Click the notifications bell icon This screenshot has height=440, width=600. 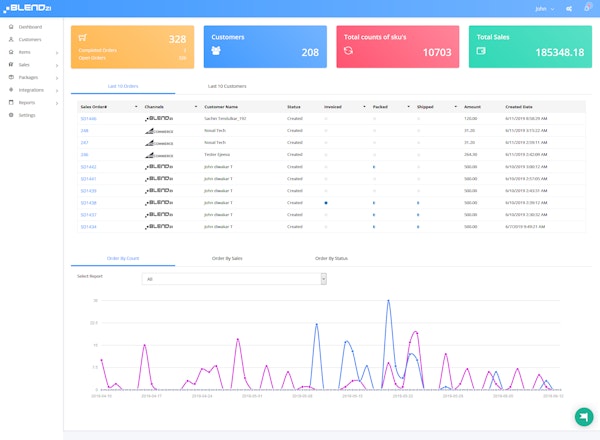point(586,8)
